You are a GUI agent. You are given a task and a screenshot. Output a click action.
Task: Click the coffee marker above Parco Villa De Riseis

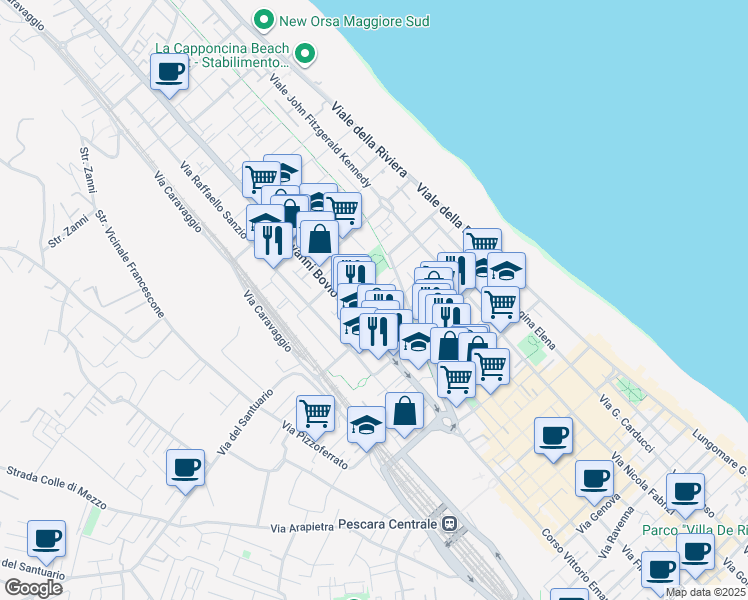point(685,491)
